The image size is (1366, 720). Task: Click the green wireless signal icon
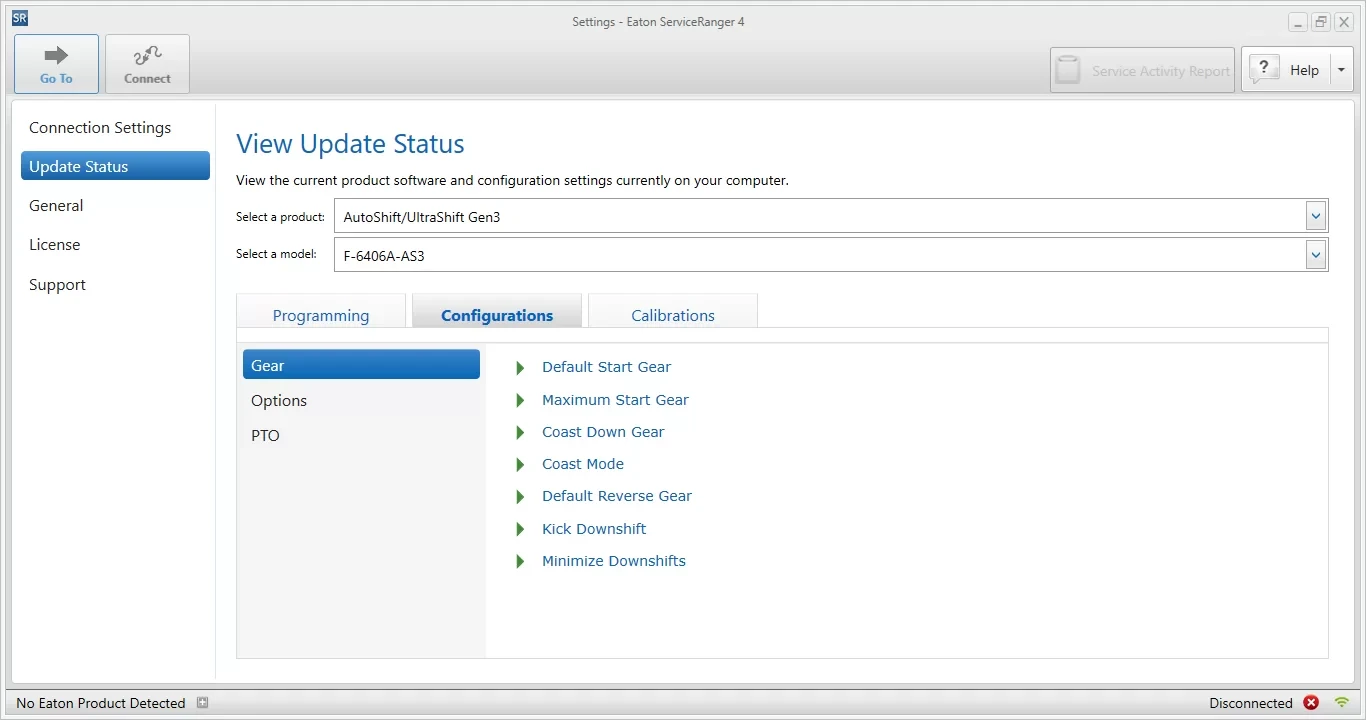[x=1342, y=703]
